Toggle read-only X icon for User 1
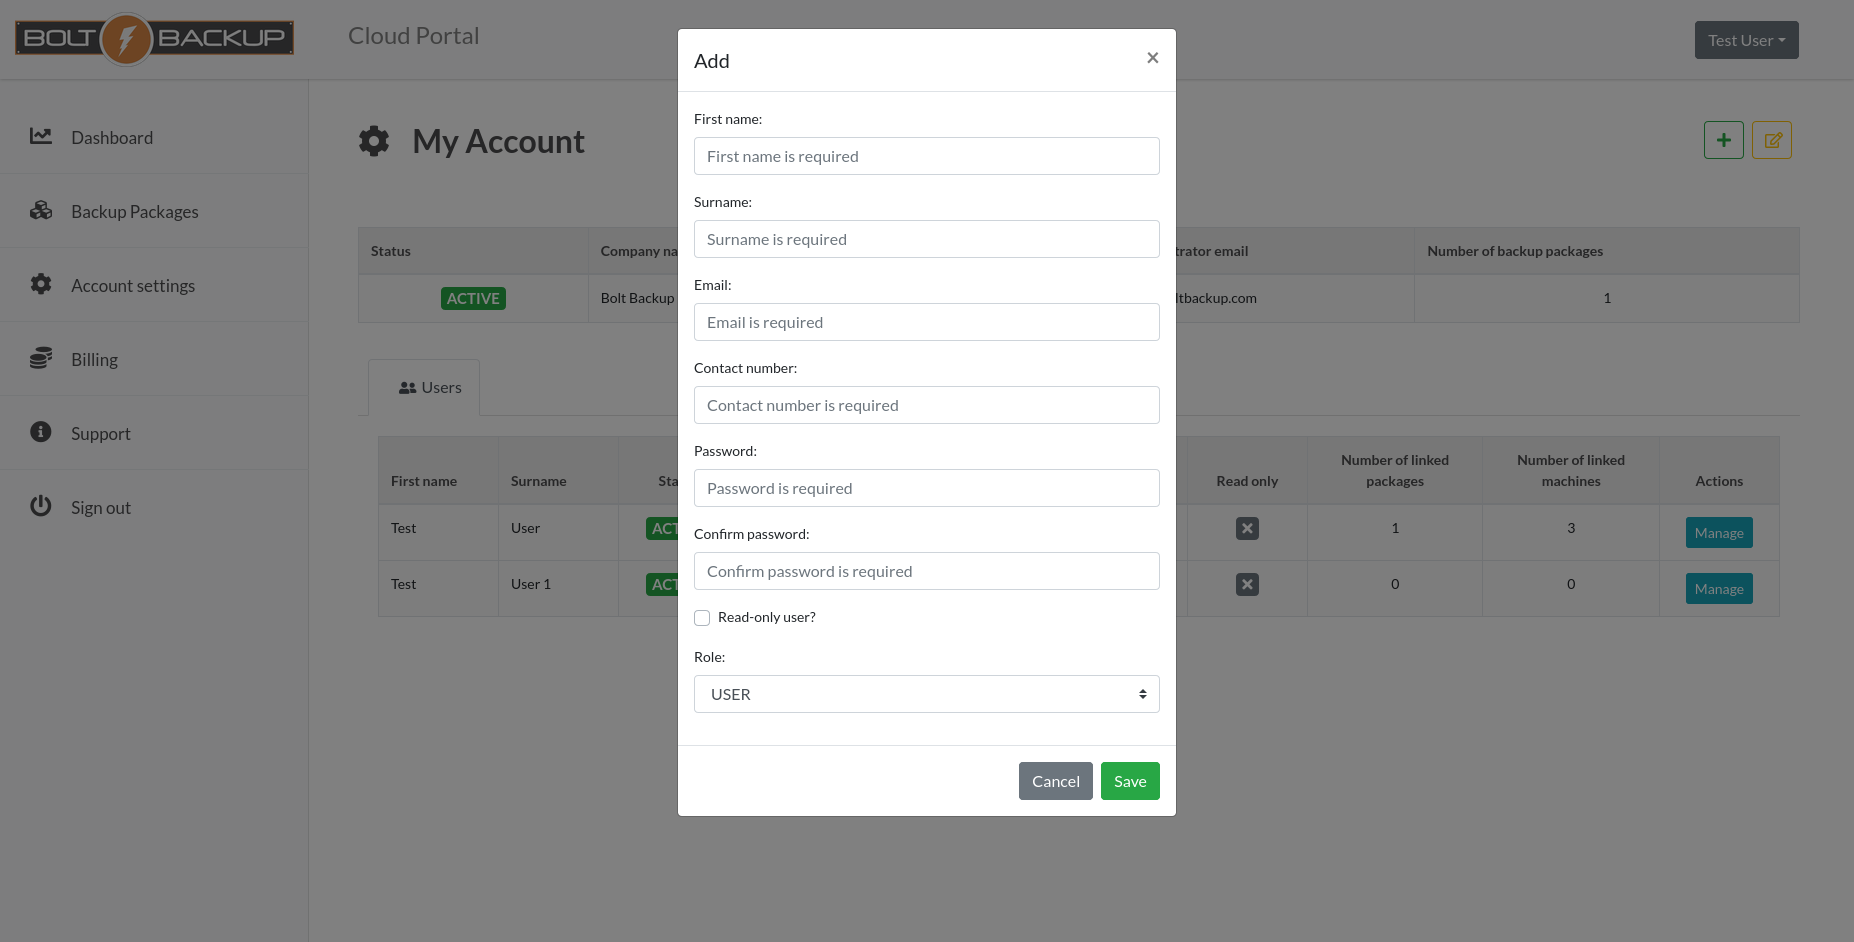Screen dimensions: 1854x942 [1247, 584]
